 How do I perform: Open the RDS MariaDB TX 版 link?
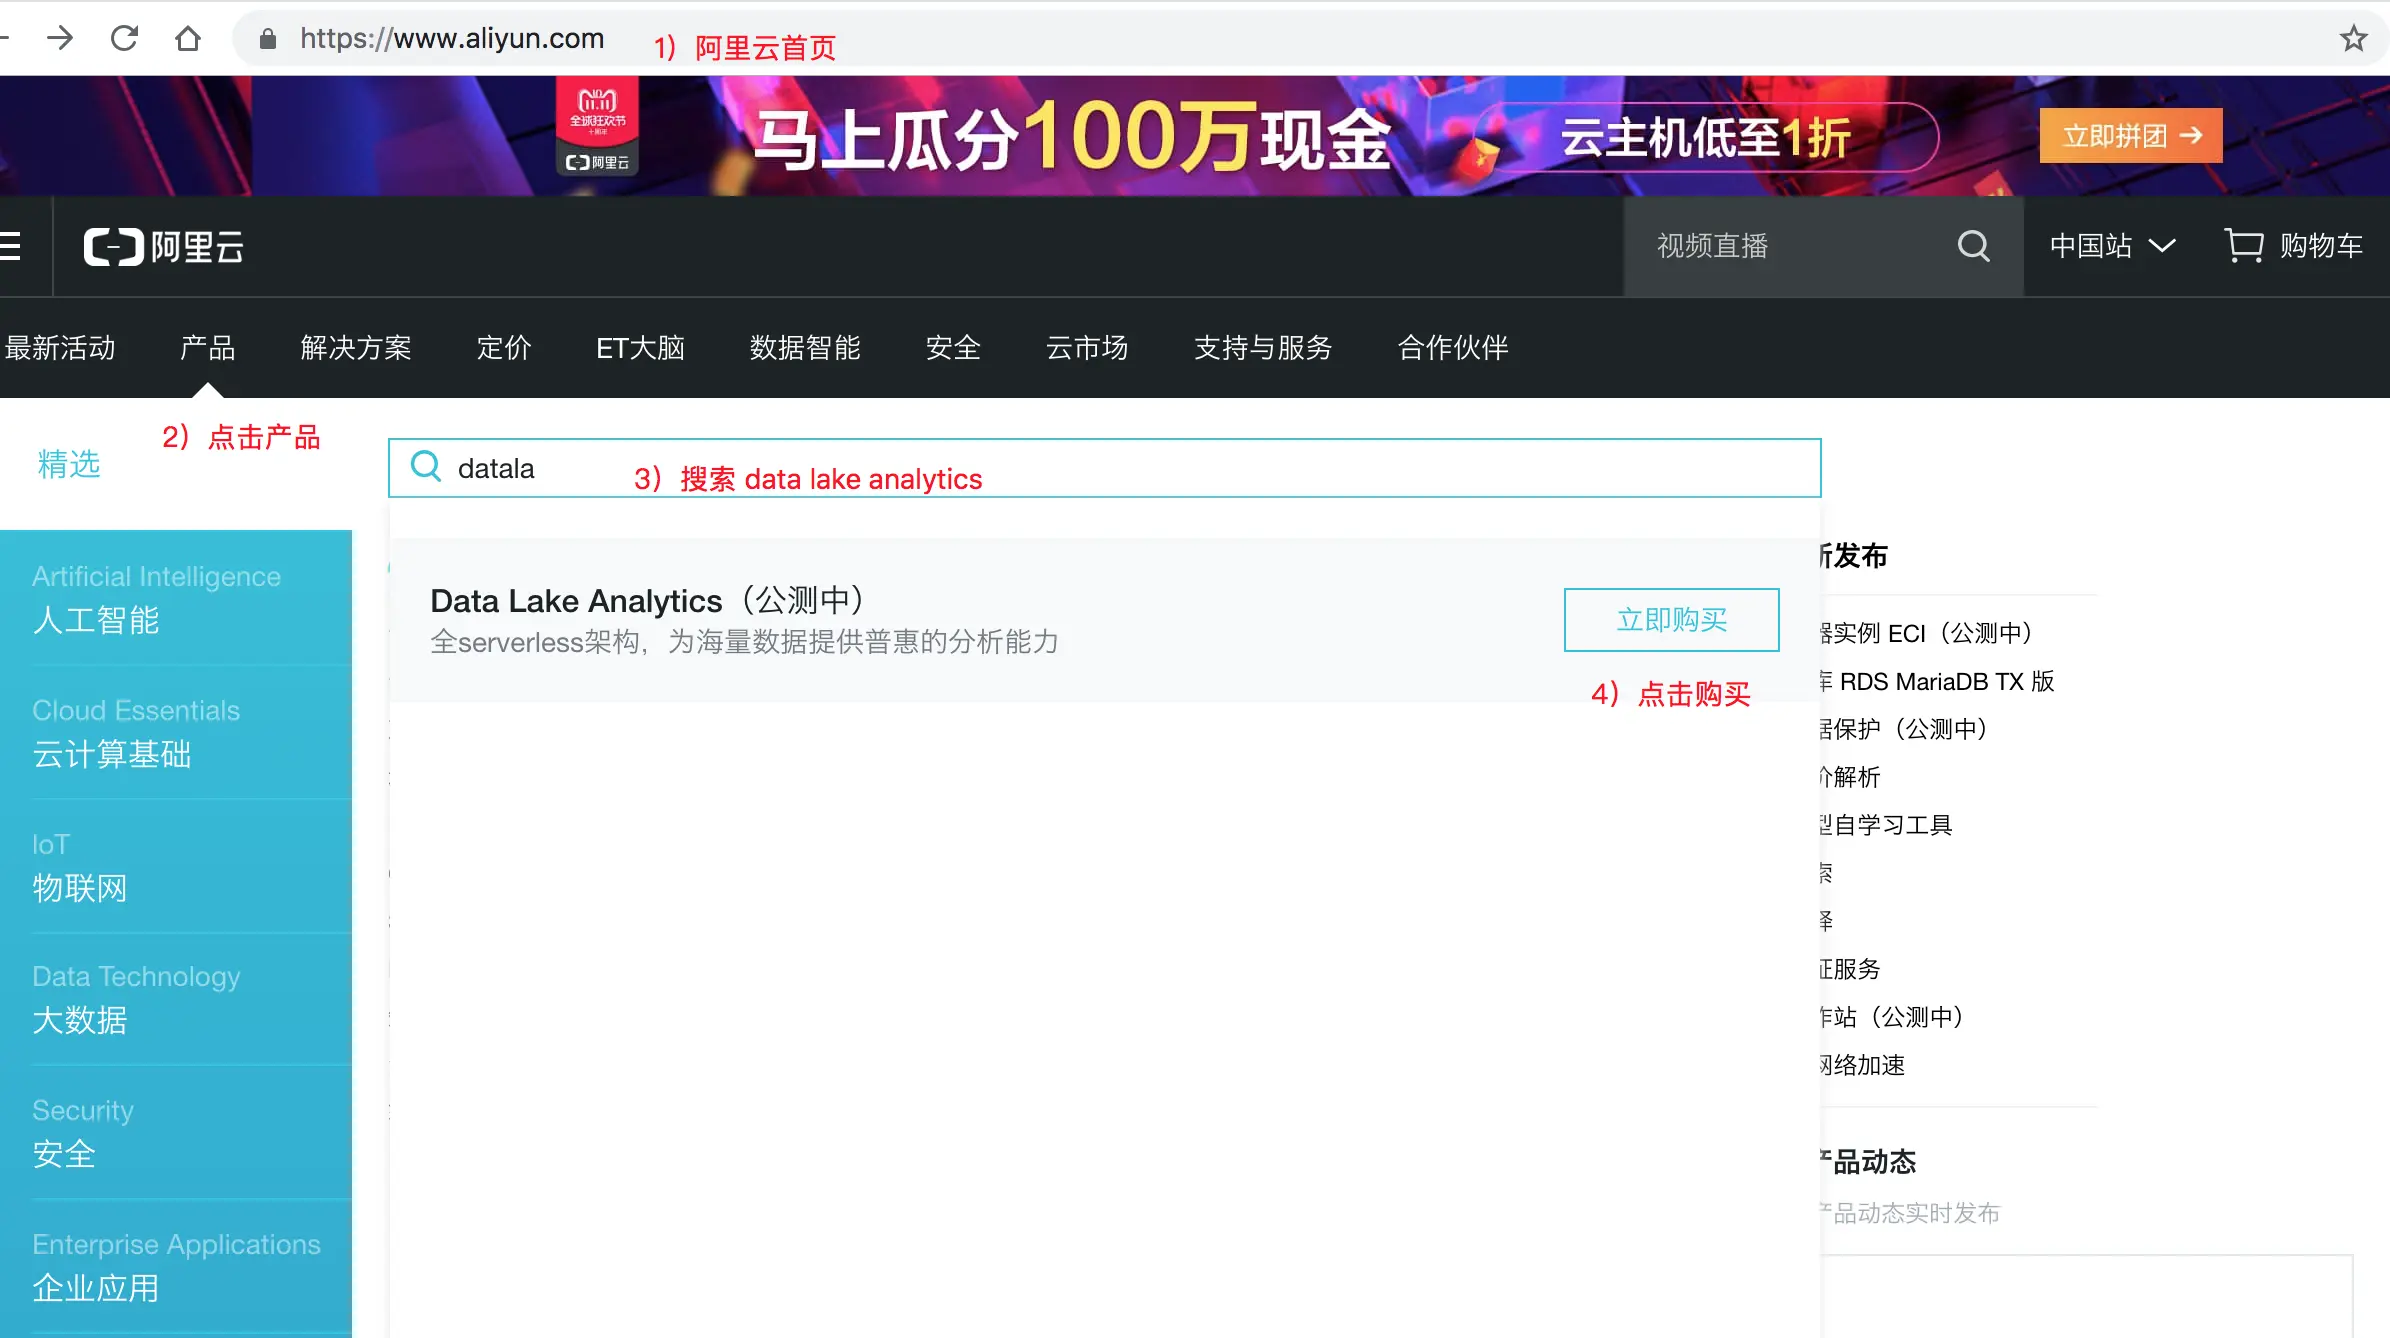point(1945,682)
